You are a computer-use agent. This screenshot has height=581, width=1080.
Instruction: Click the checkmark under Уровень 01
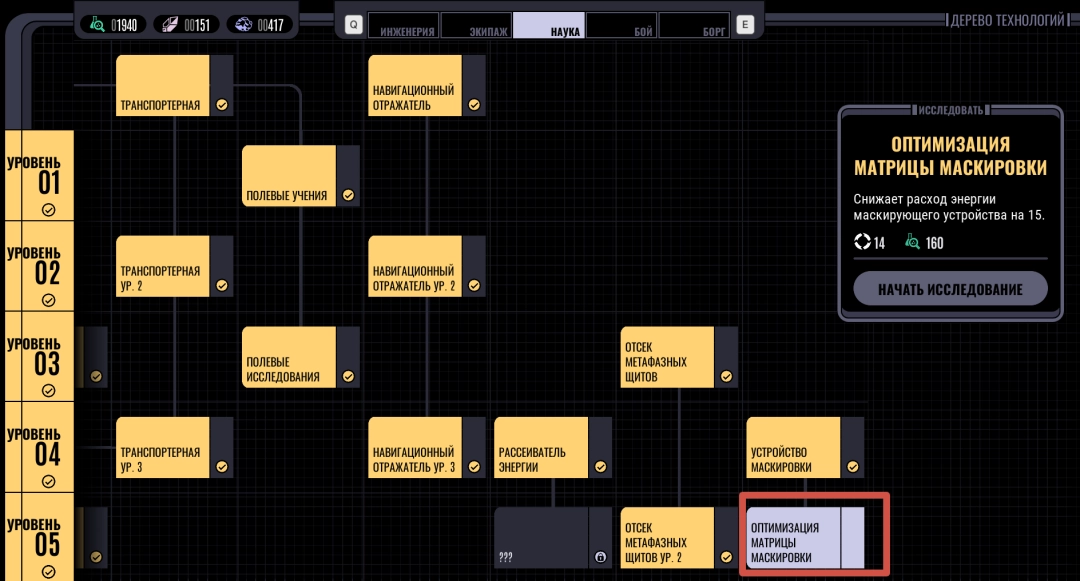pyautogui.click(x=48, y=209)
